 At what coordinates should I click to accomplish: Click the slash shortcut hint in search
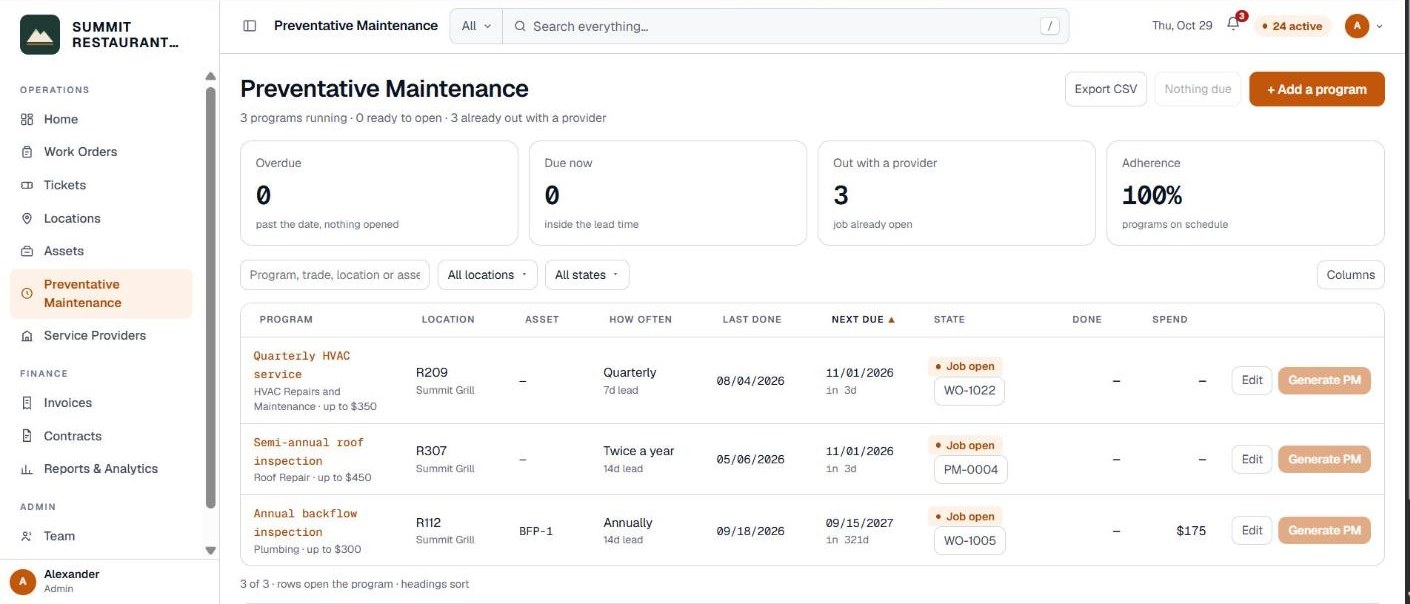(x=1049, y=26)
